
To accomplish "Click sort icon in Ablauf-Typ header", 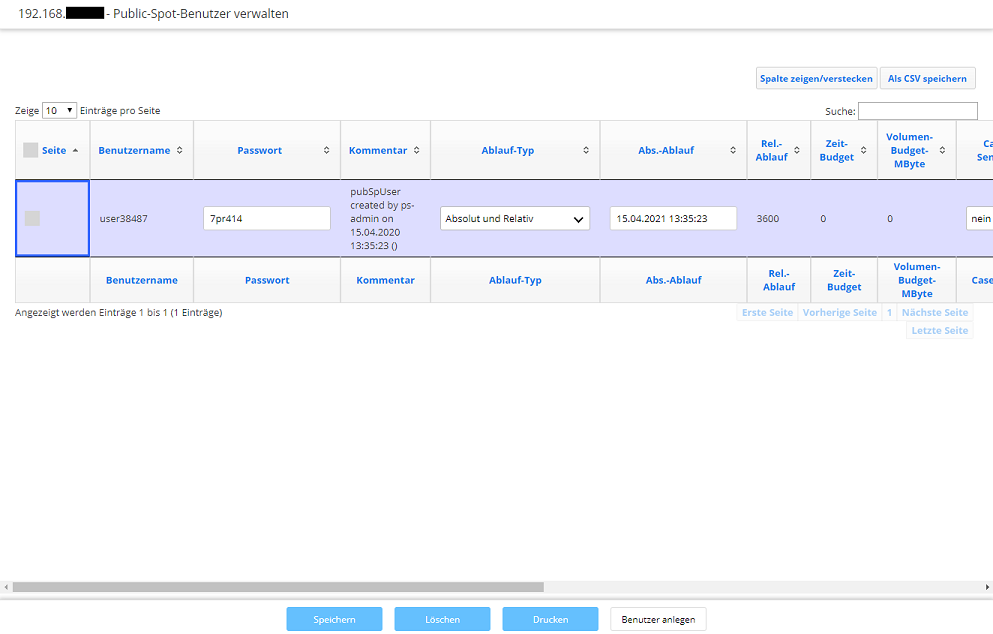I will point(586,150).
